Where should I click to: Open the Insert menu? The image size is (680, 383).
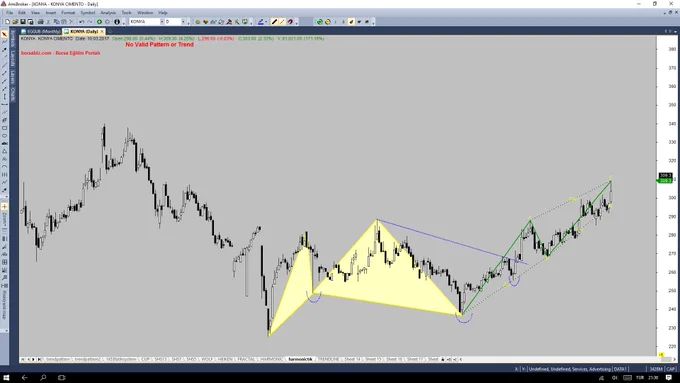[x=51, y=13]
